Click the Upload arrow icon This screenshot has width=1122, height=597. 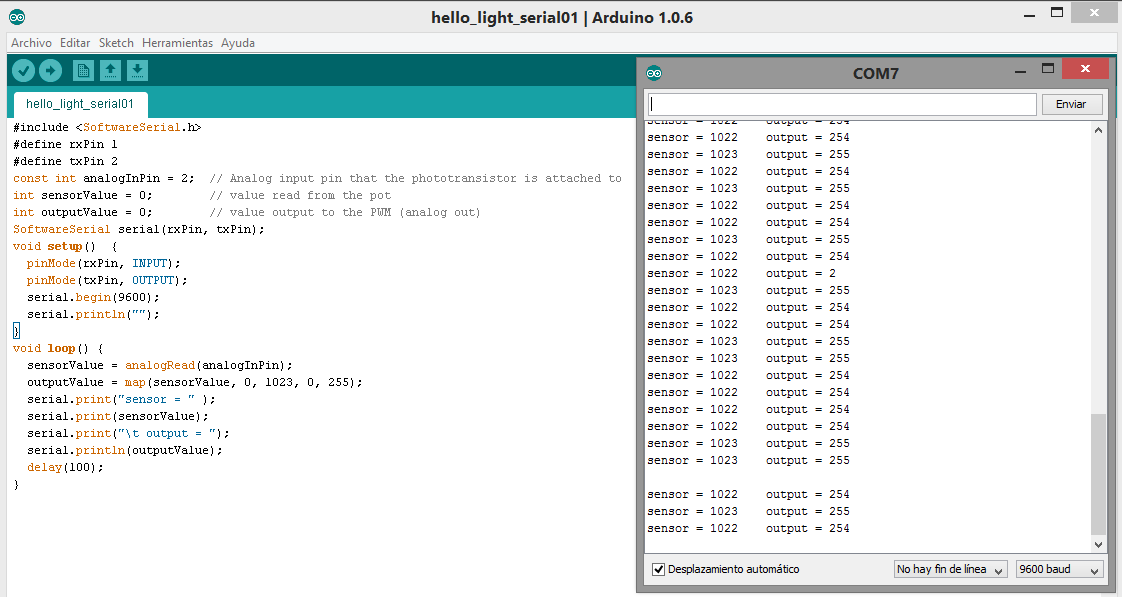(50, 70)
